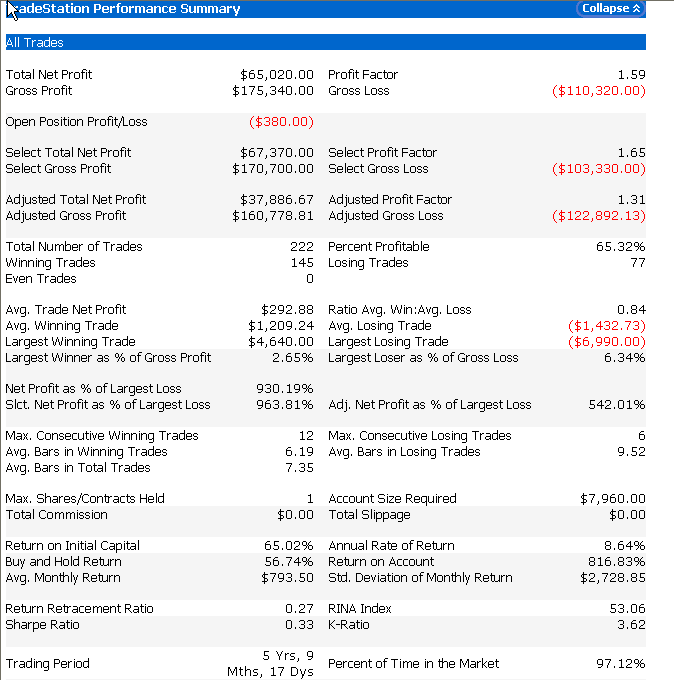Select Adjusted Gross Loss value ($122,892.13)
This screenshot has width=674, height=680.
click(599, 216)
